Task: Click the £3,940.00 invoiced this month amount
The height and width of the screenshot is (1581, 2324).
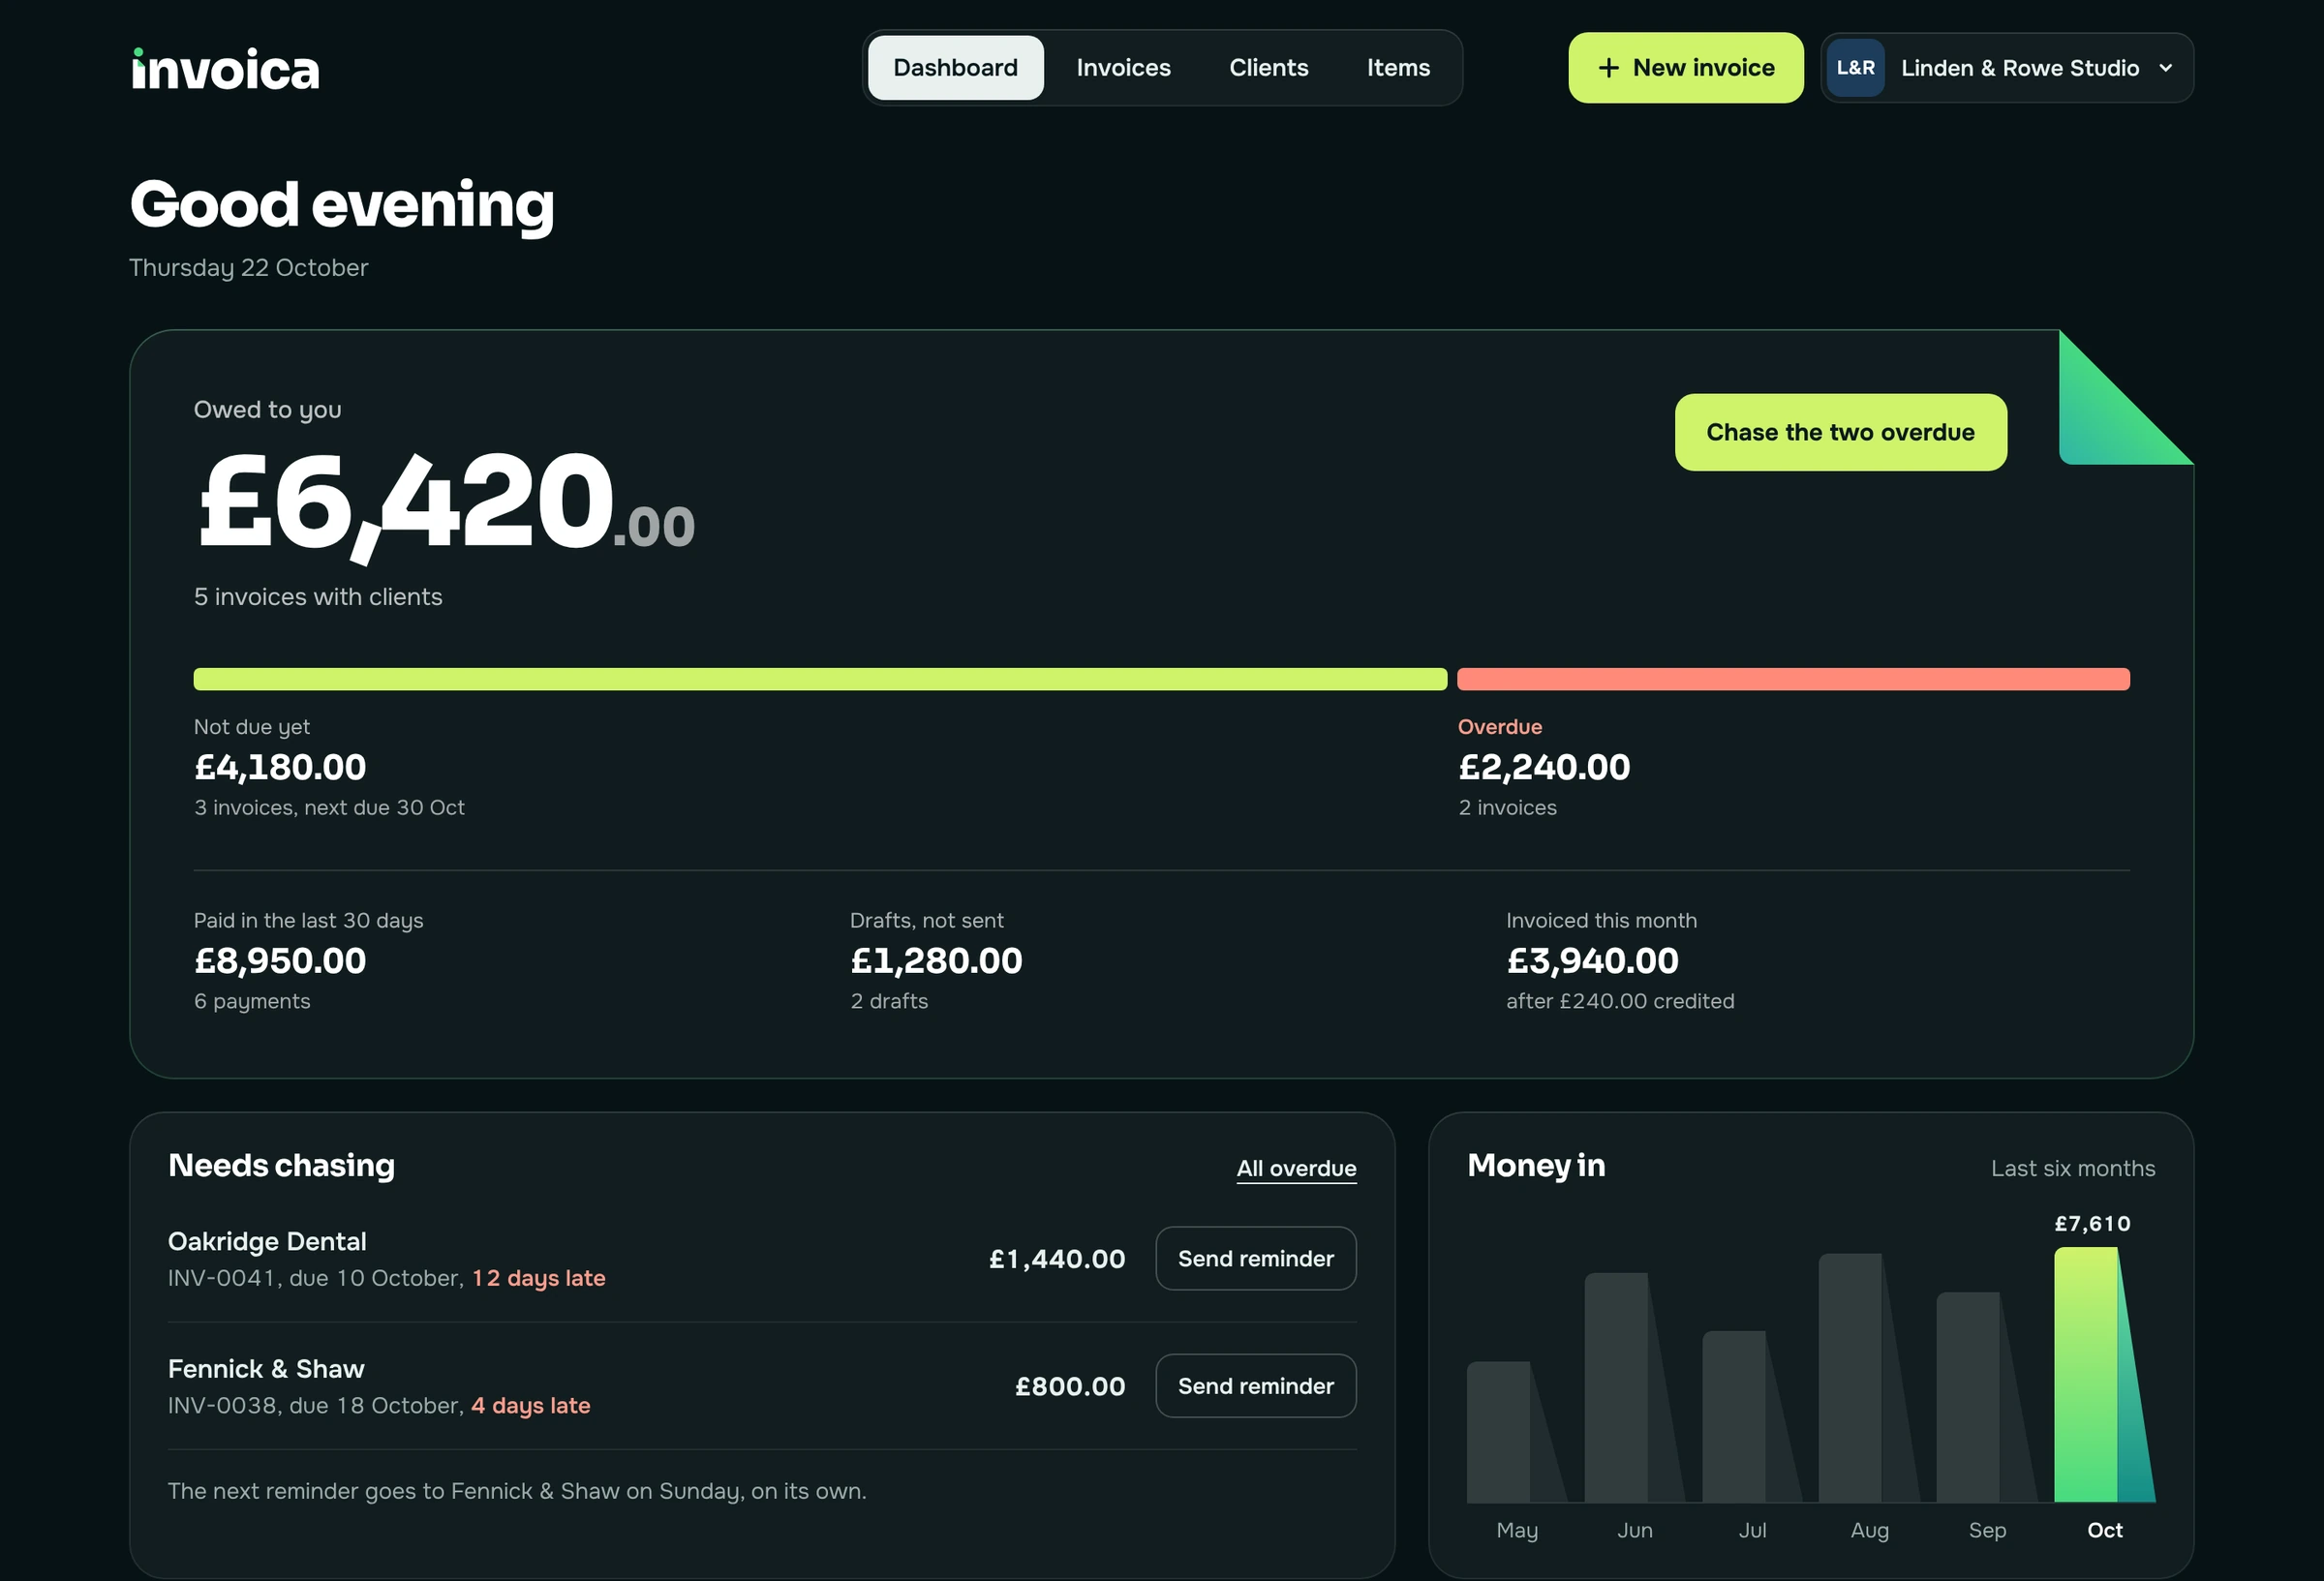Action: (x=1592, y=961)
